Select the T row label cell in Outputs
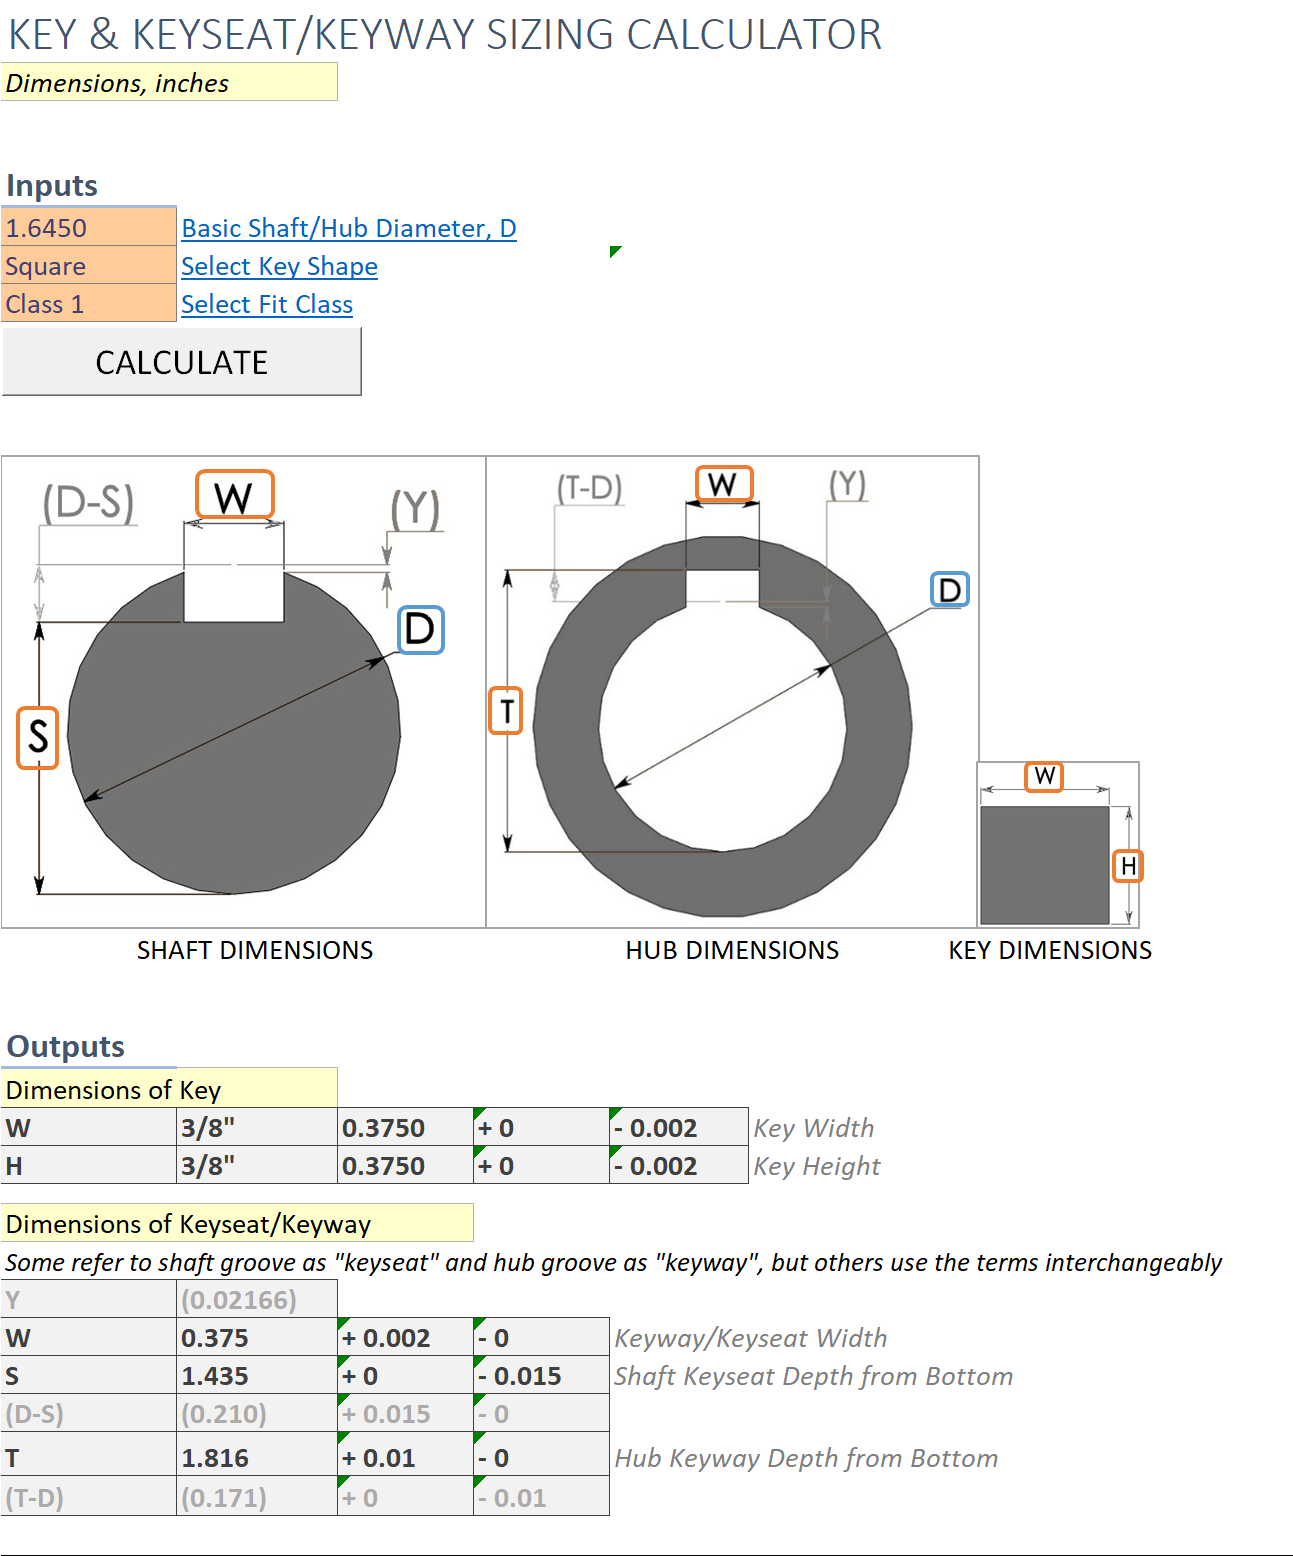The image size is (1293, 1556). 89,1455
